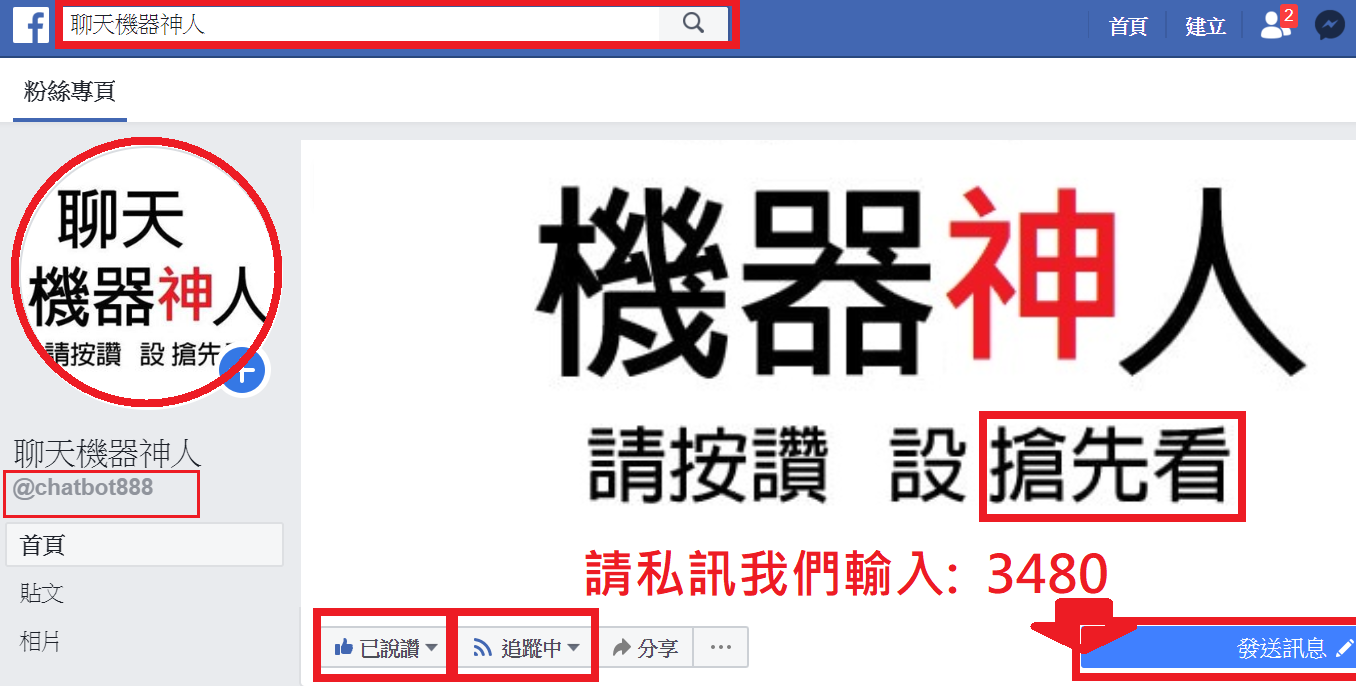Open 建立 link in top bar
The width and height of the screenshot is (1356, 686).
1206,27
